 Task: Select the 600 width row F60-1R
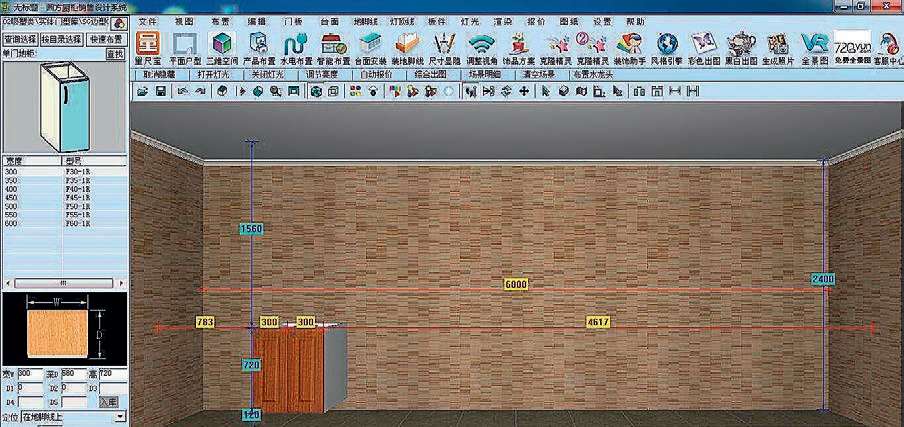point(64,223)
